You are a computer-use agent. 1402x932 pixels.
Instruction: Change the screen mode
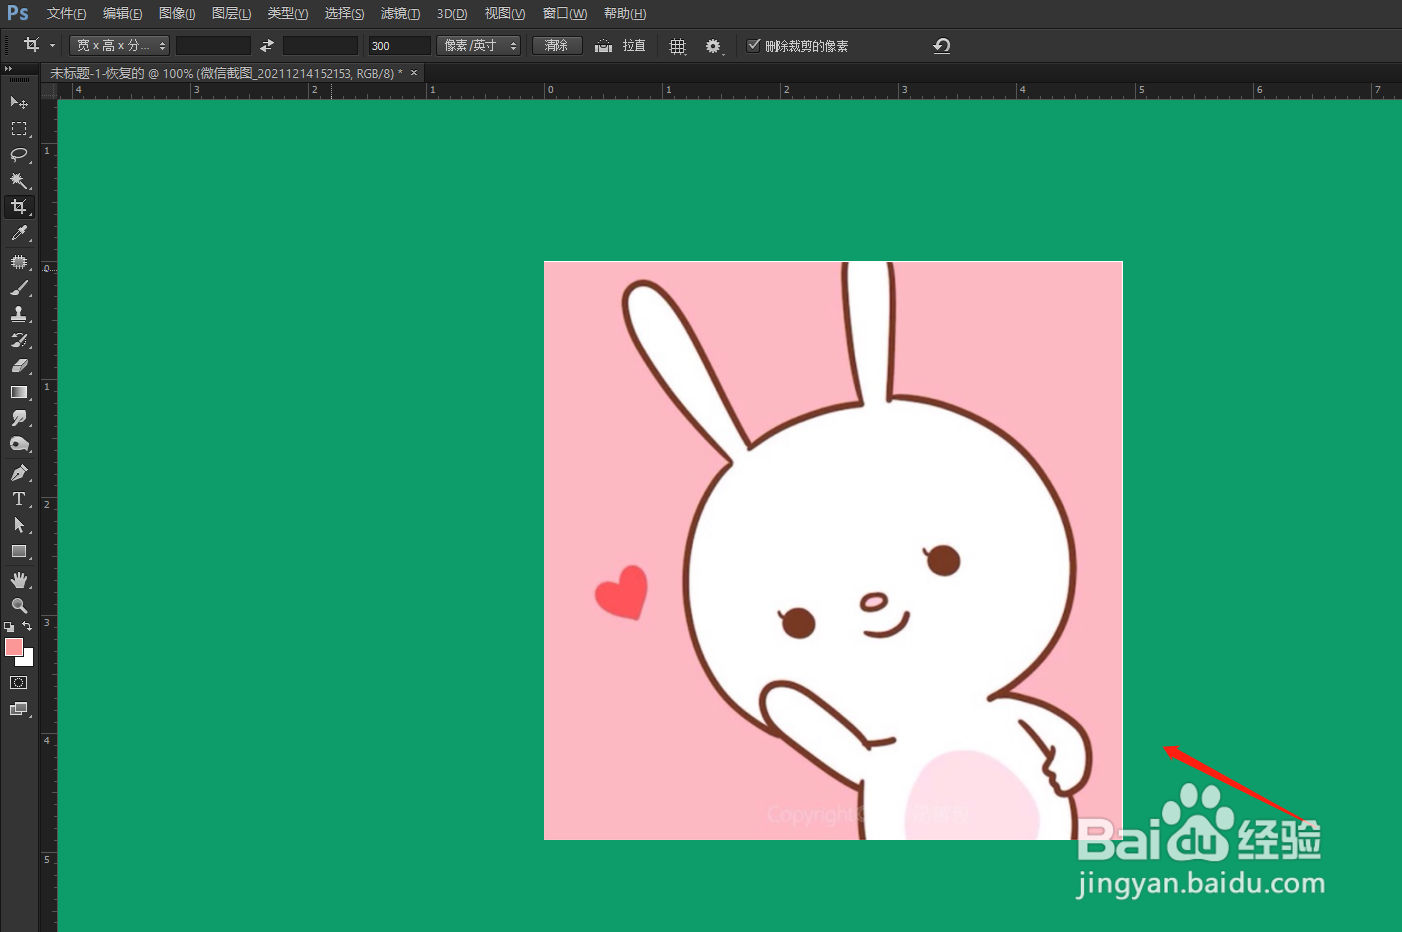click(19, 709)
